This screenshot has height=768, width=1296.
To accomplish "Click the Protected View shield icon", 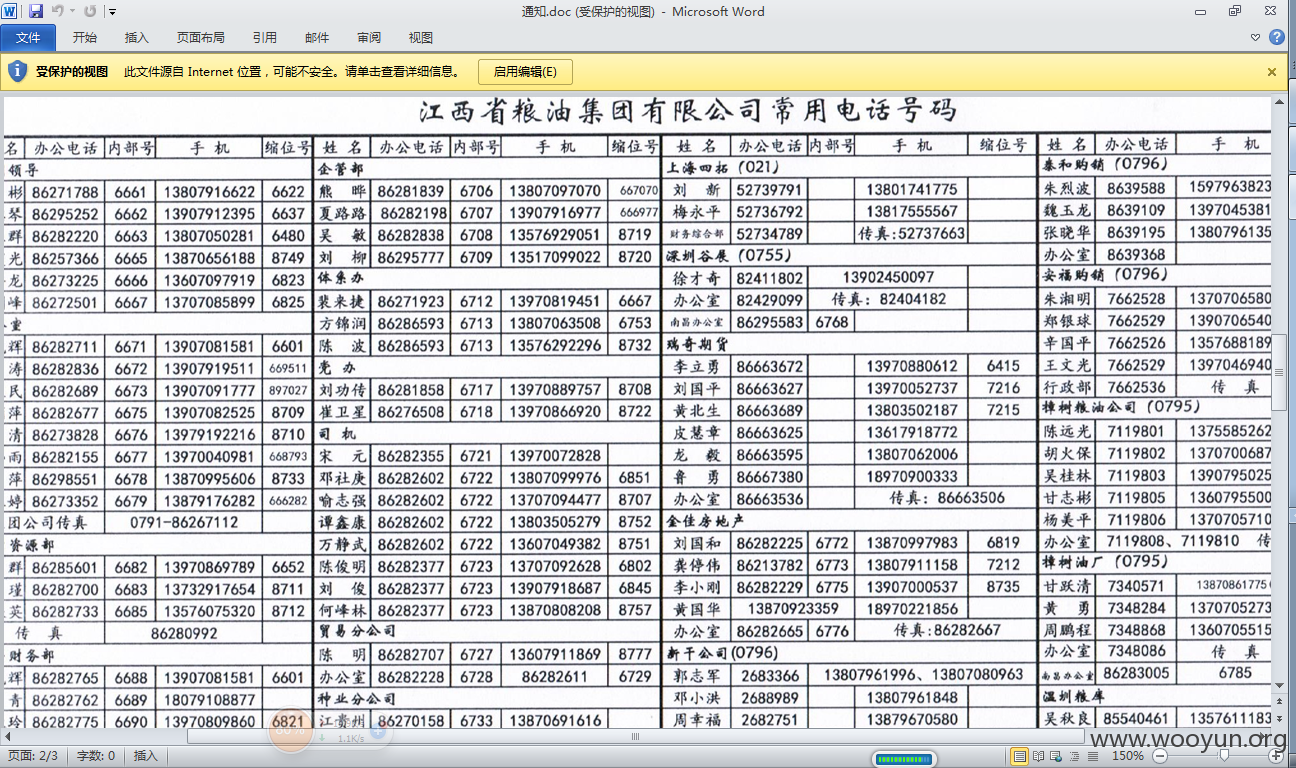I will coord(17,71).
